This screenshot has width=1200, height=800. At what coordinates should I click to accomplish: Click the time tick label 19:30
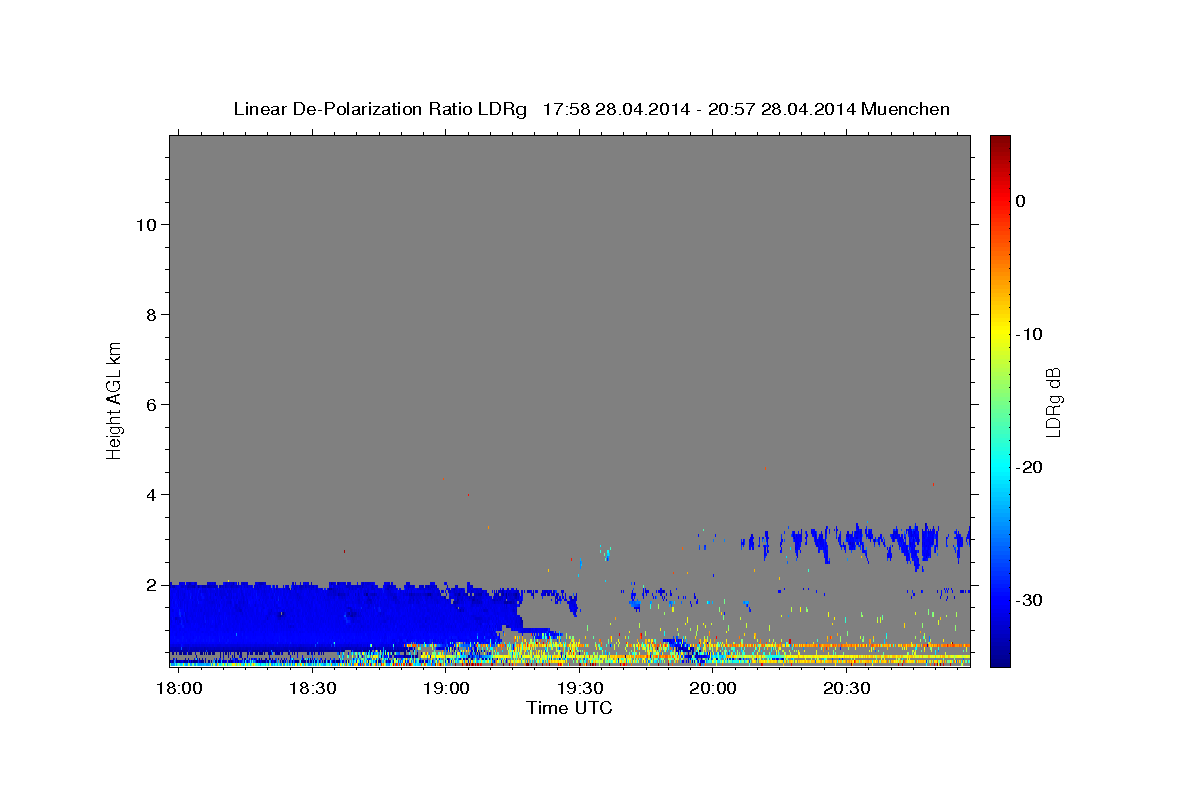[580, 689]
